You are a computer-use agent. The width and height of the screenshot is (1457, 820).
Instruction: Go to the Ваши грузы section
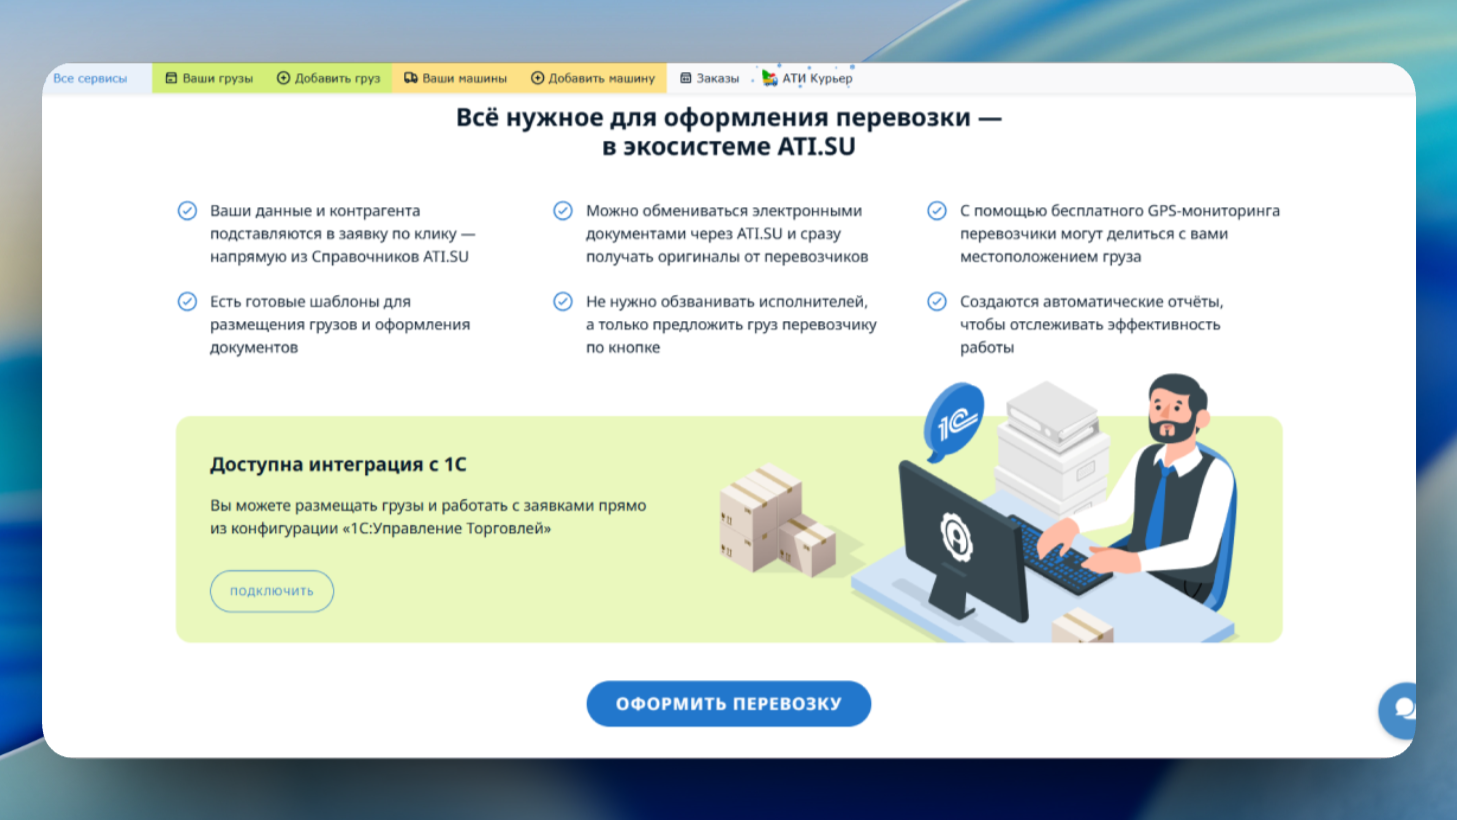click(x=209, y=78)
